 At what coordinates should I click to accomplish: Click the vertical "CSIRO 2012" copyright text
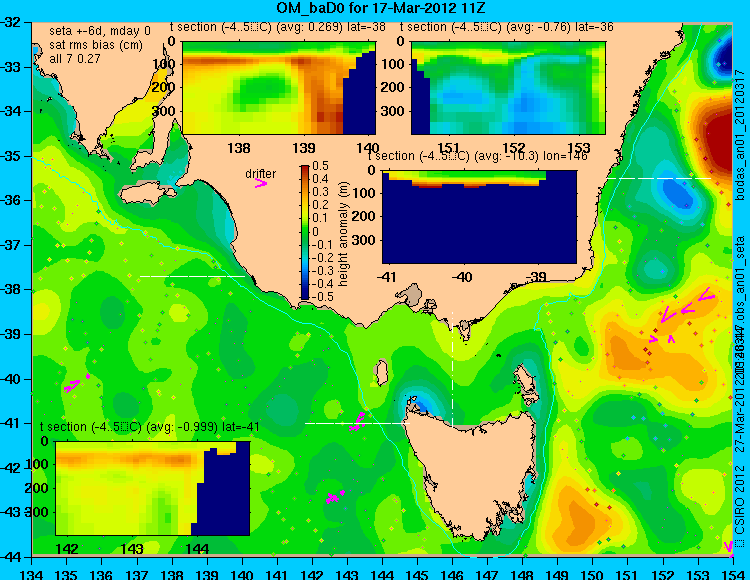coord(740,499)
